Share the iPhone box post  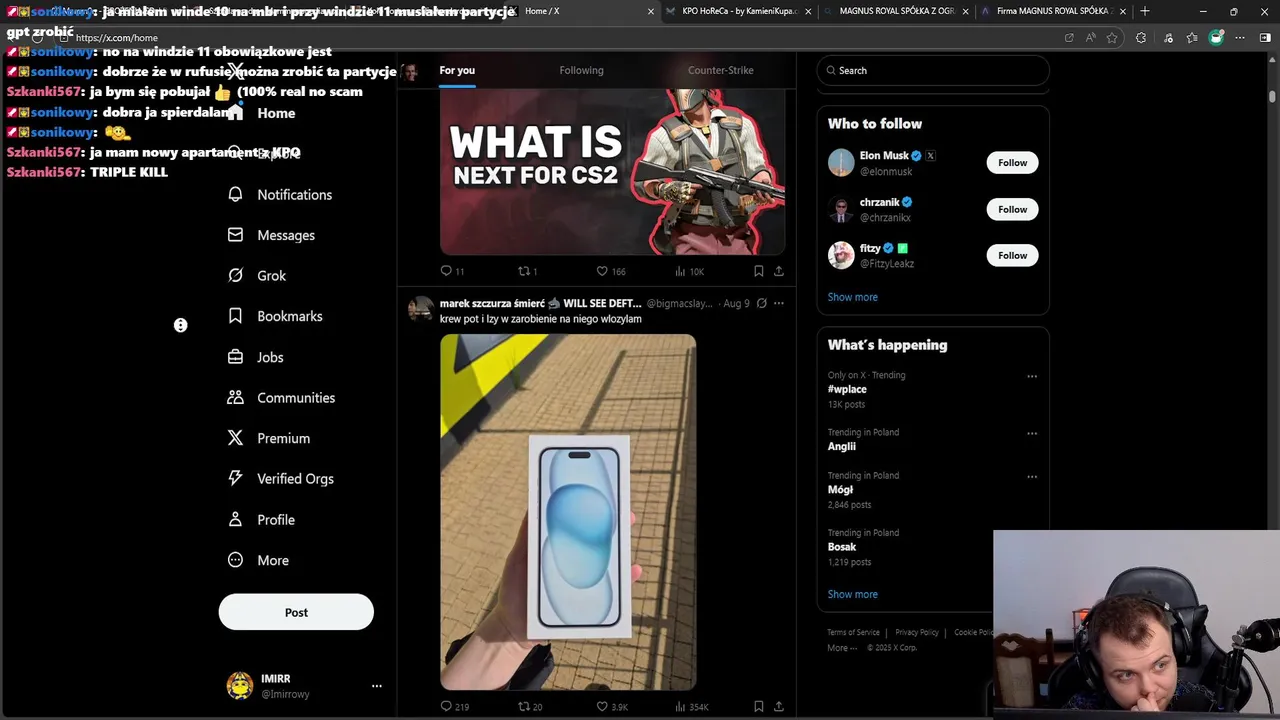point(779,707)
